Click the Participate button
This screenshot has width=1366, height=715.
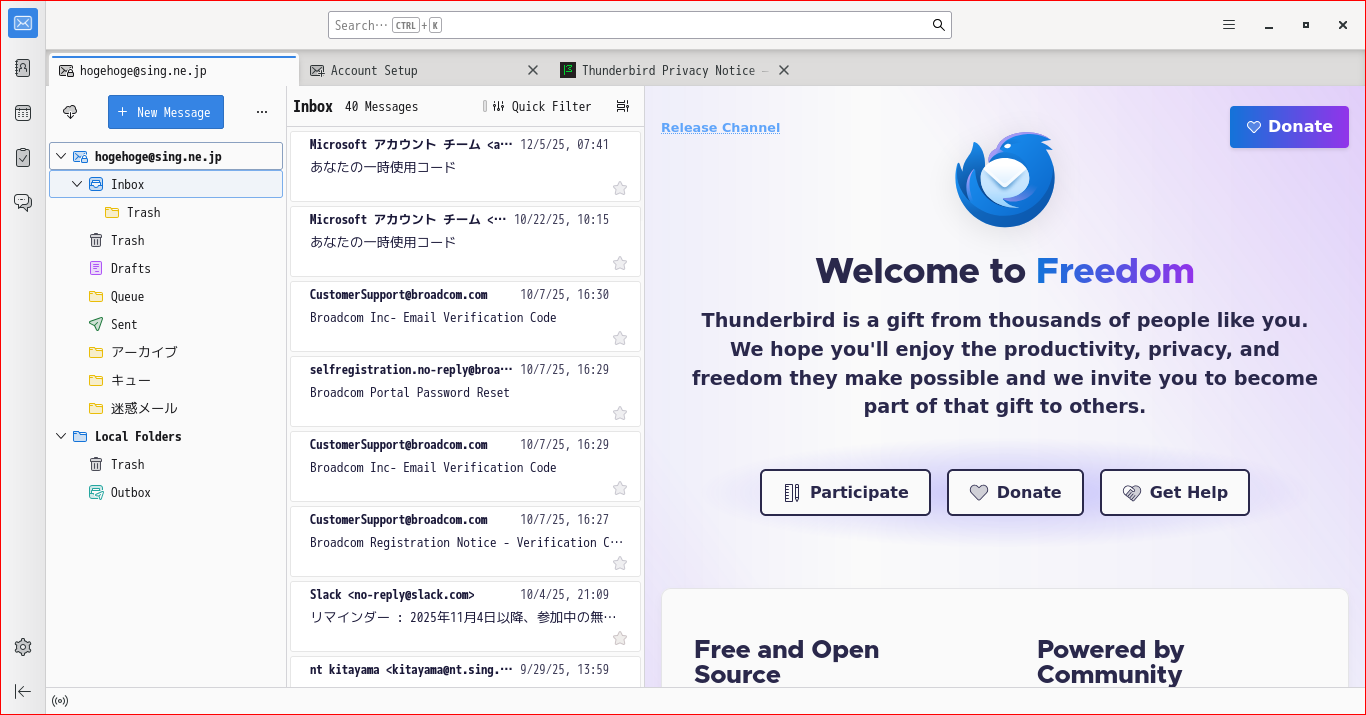pos(845,492)
